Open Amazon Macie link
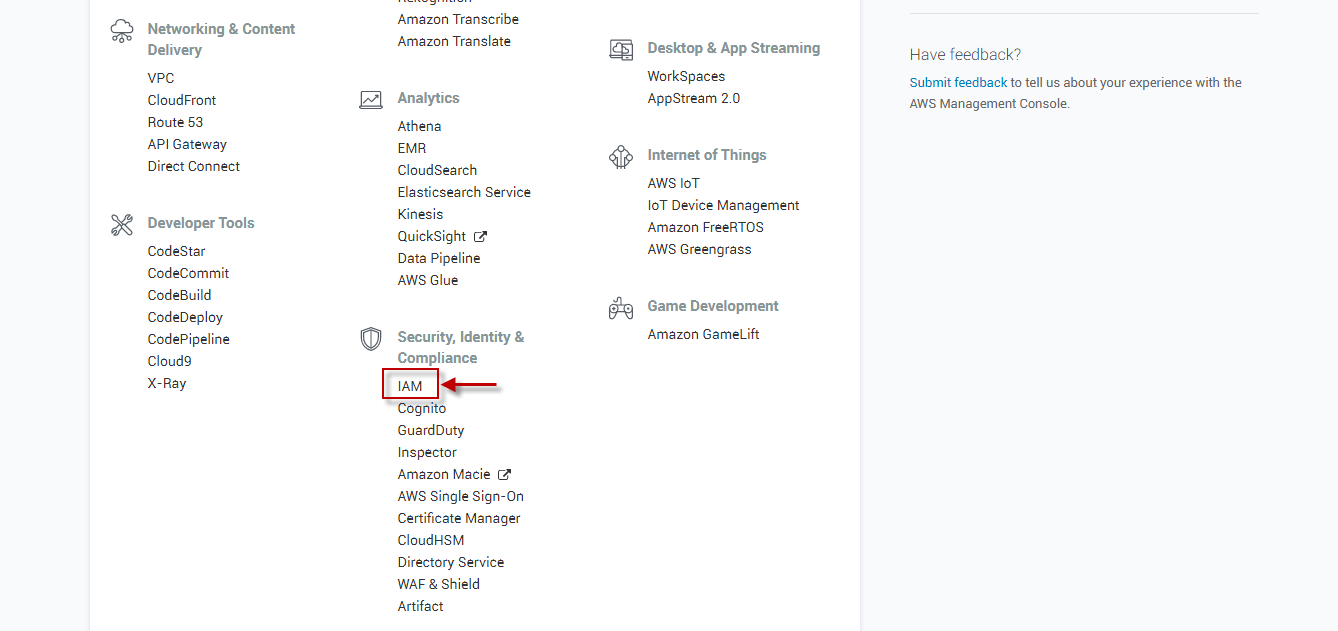 coord(444,474)
